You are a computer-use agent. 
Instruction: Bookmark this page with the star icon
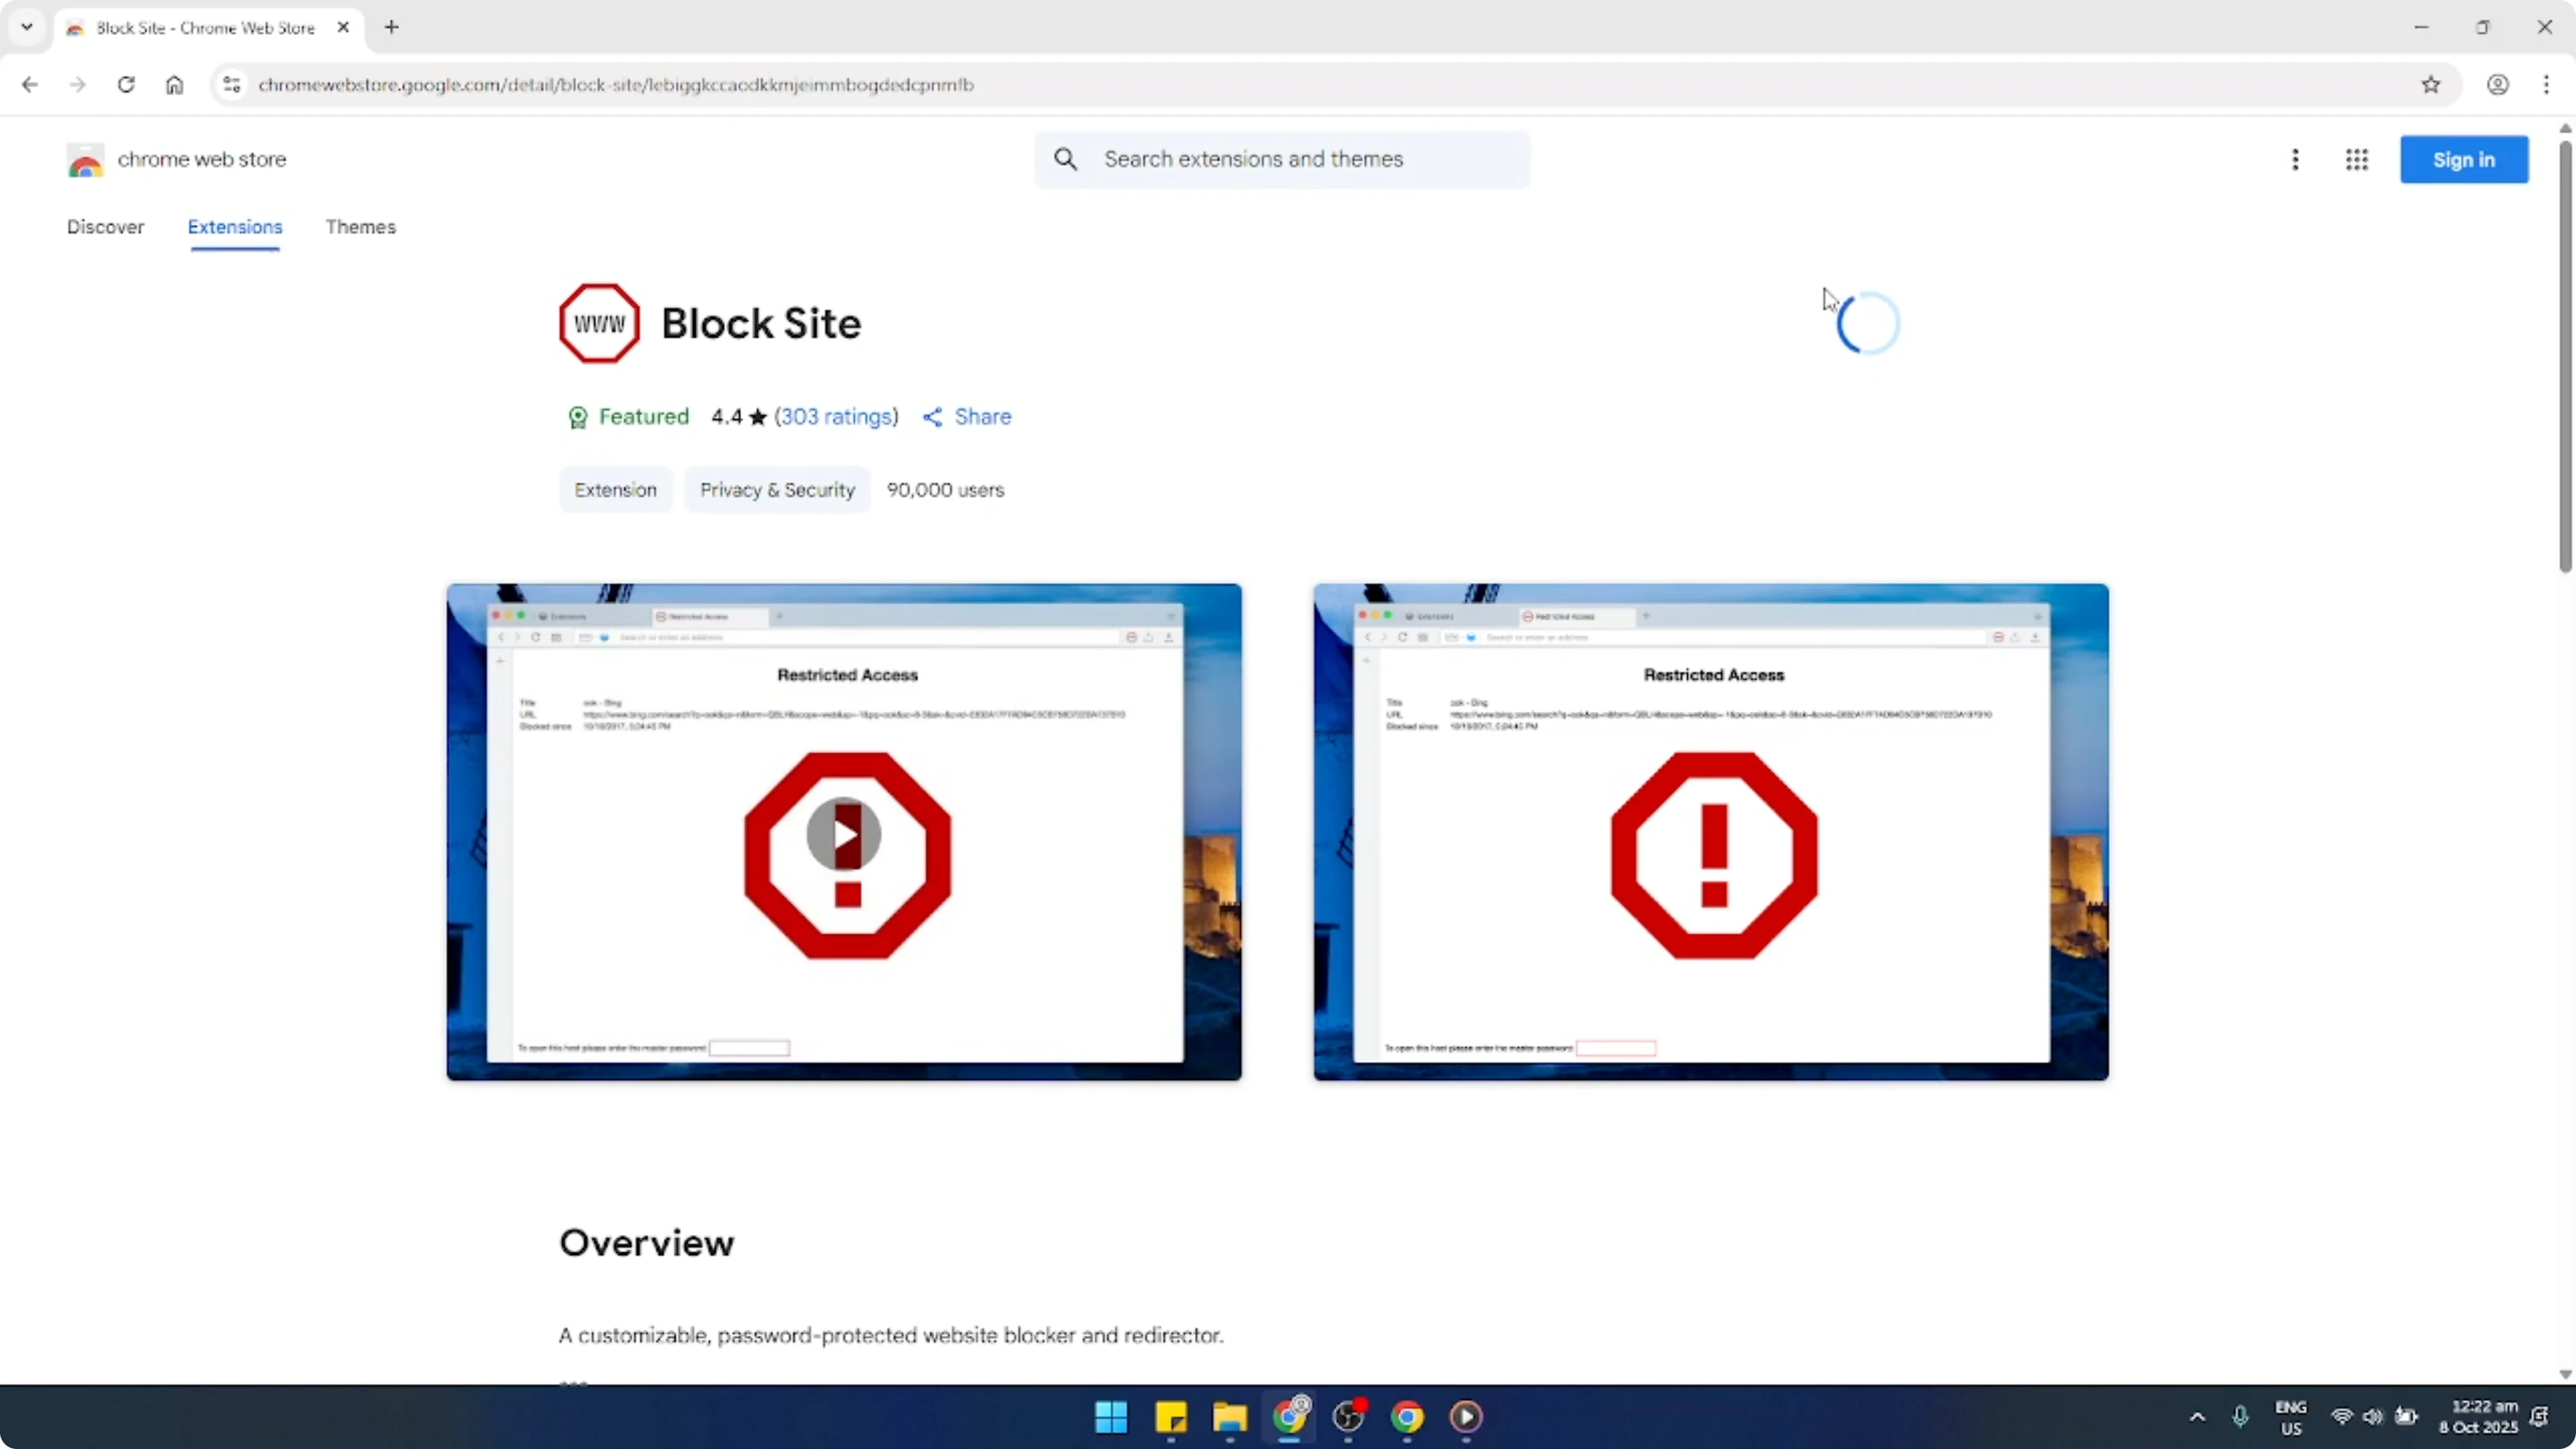pos(2431,85)
